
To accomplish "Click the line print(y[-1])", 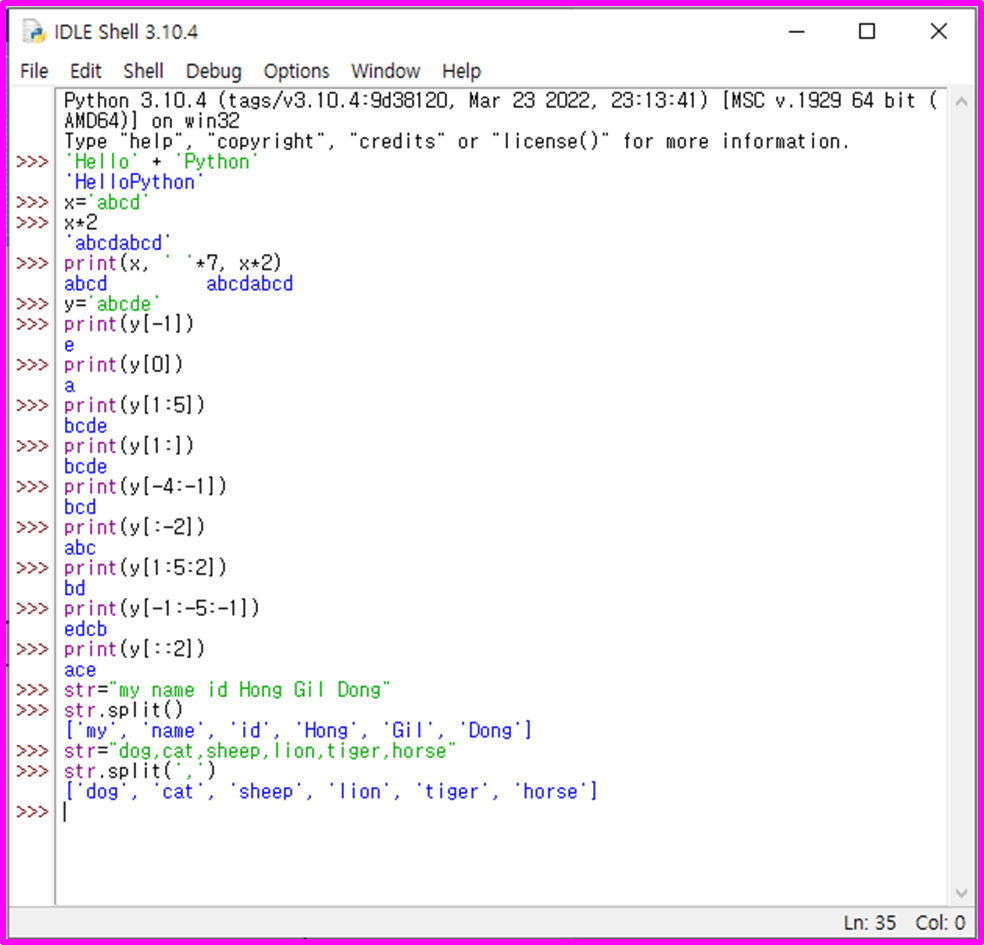I will click(x=129, y=324).
